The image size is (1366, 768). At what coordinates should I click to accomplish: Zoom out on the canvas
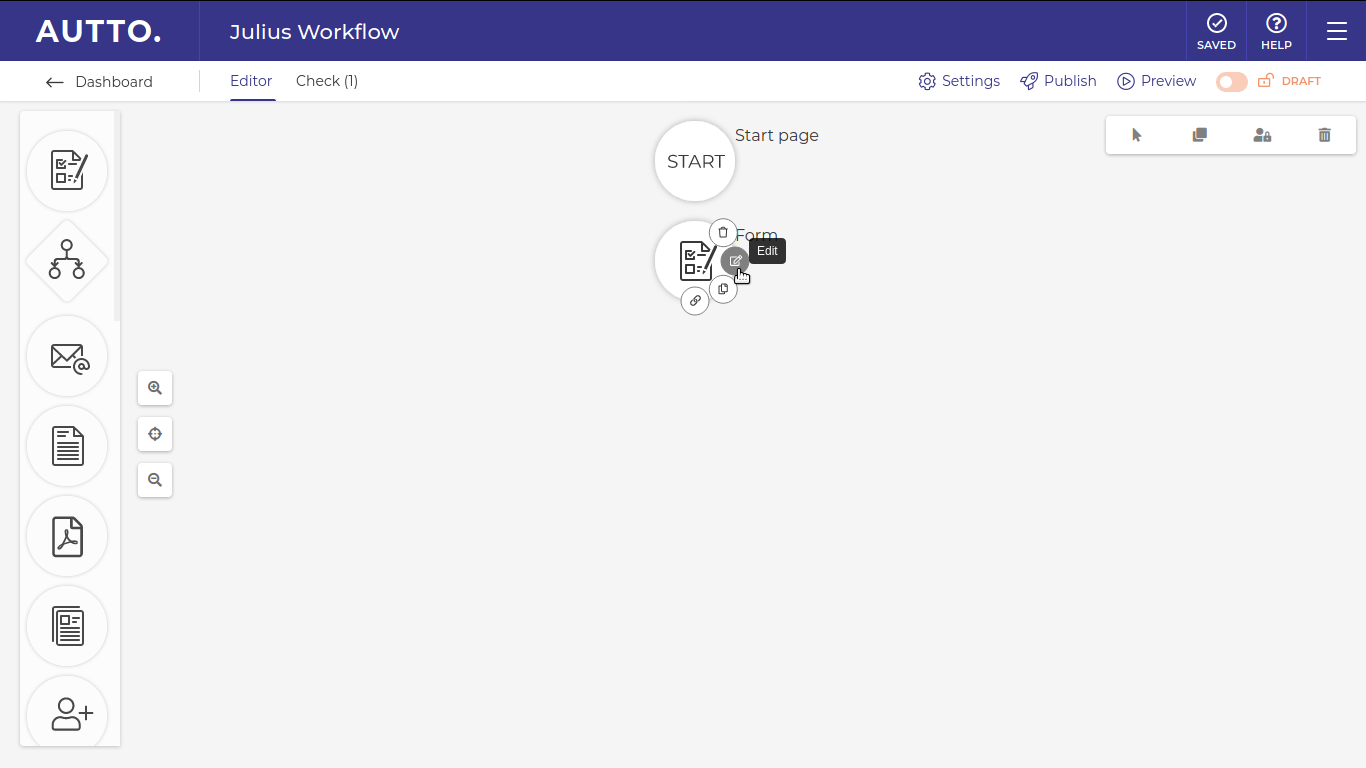pos(155,480)
